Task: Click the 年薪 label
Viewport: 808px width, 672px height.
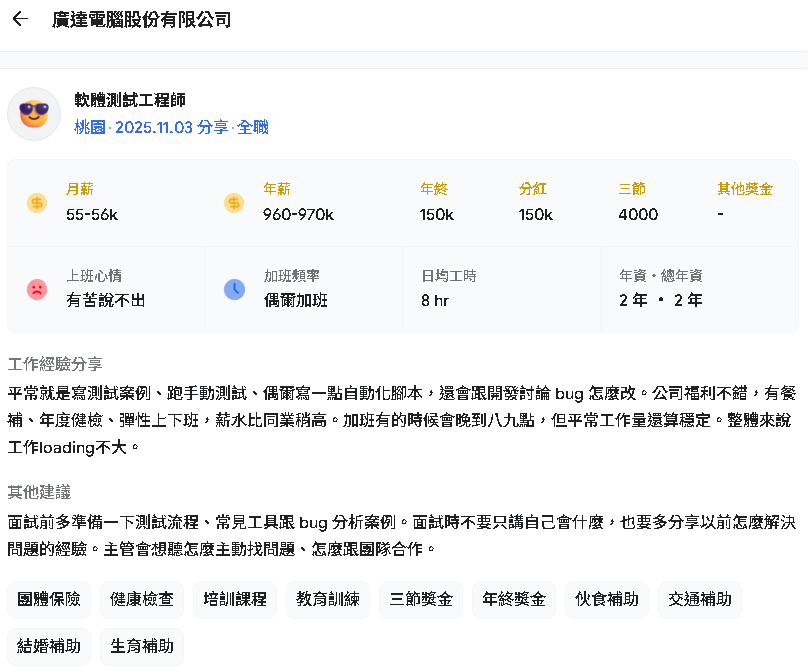Action: pos(277,189)
